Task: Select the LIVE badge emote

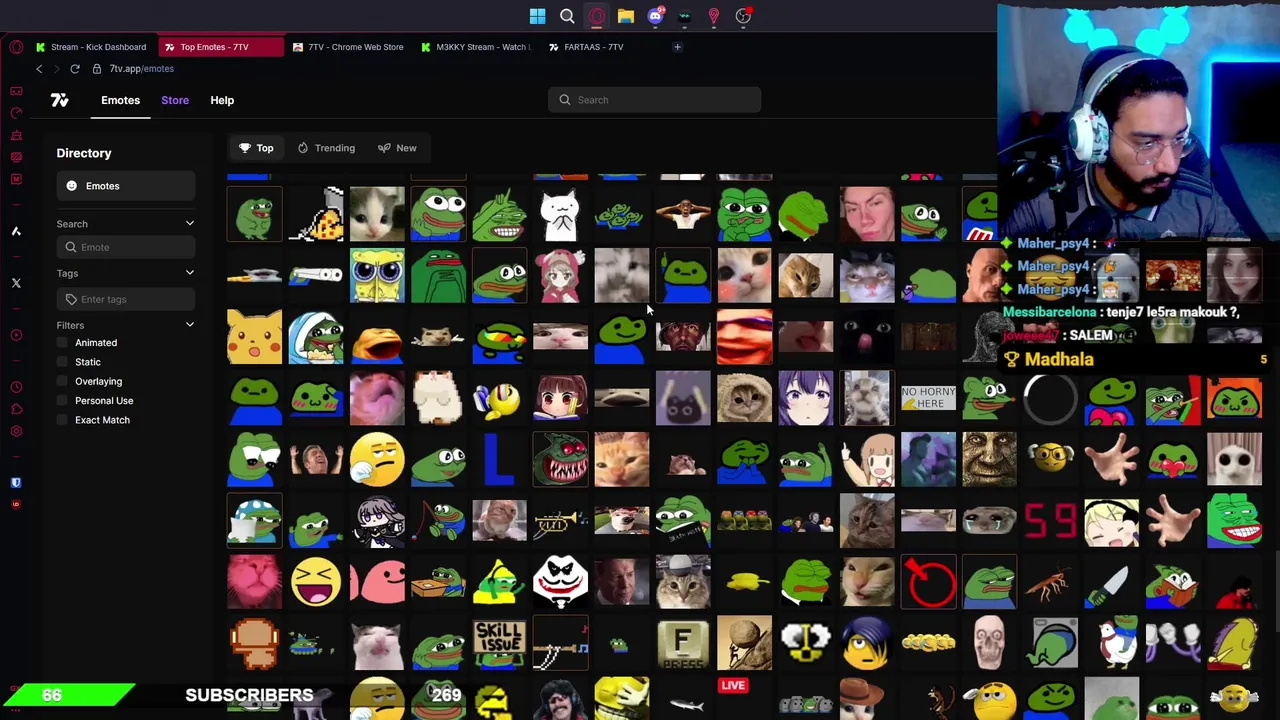Action: tap(733, 686)
